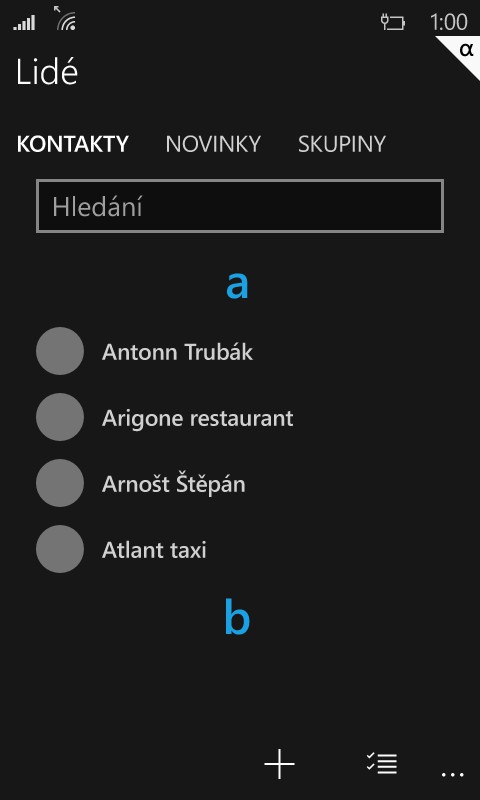This screenshot has width=480, height=800.
Task: Switch to the NOVINKY tab
Action: tap(213, 144)
